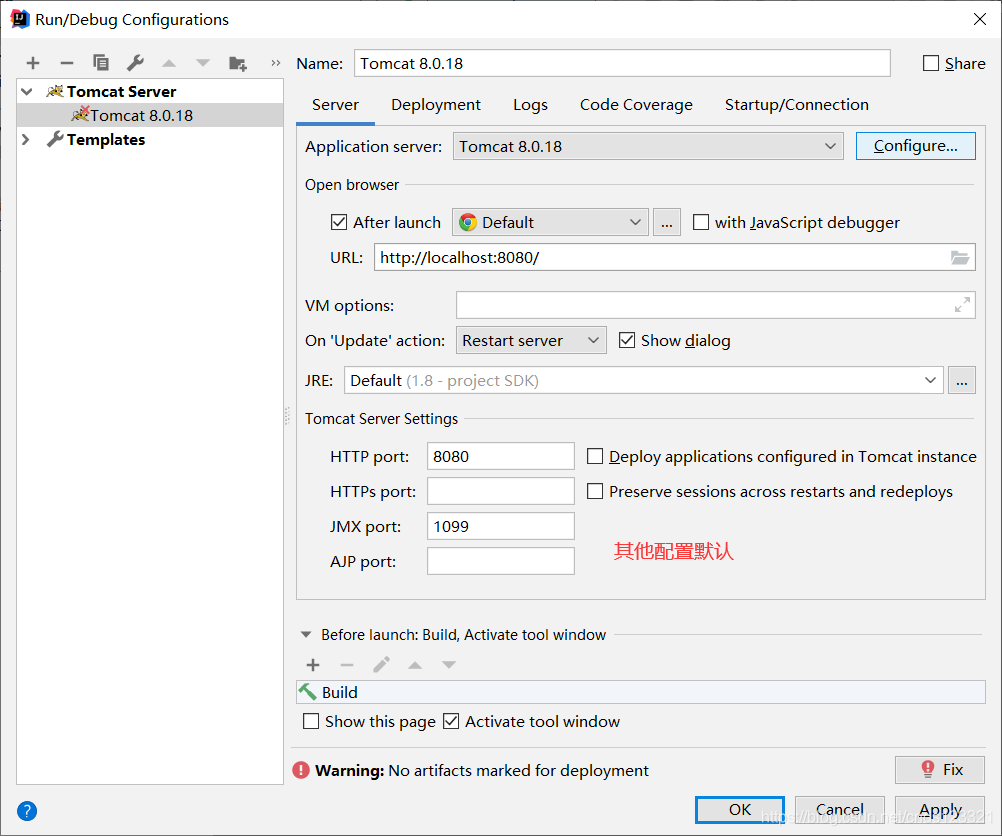The image size is (1002, 836).
Task: Click the Fix button
Action: (x=939, y=770)
